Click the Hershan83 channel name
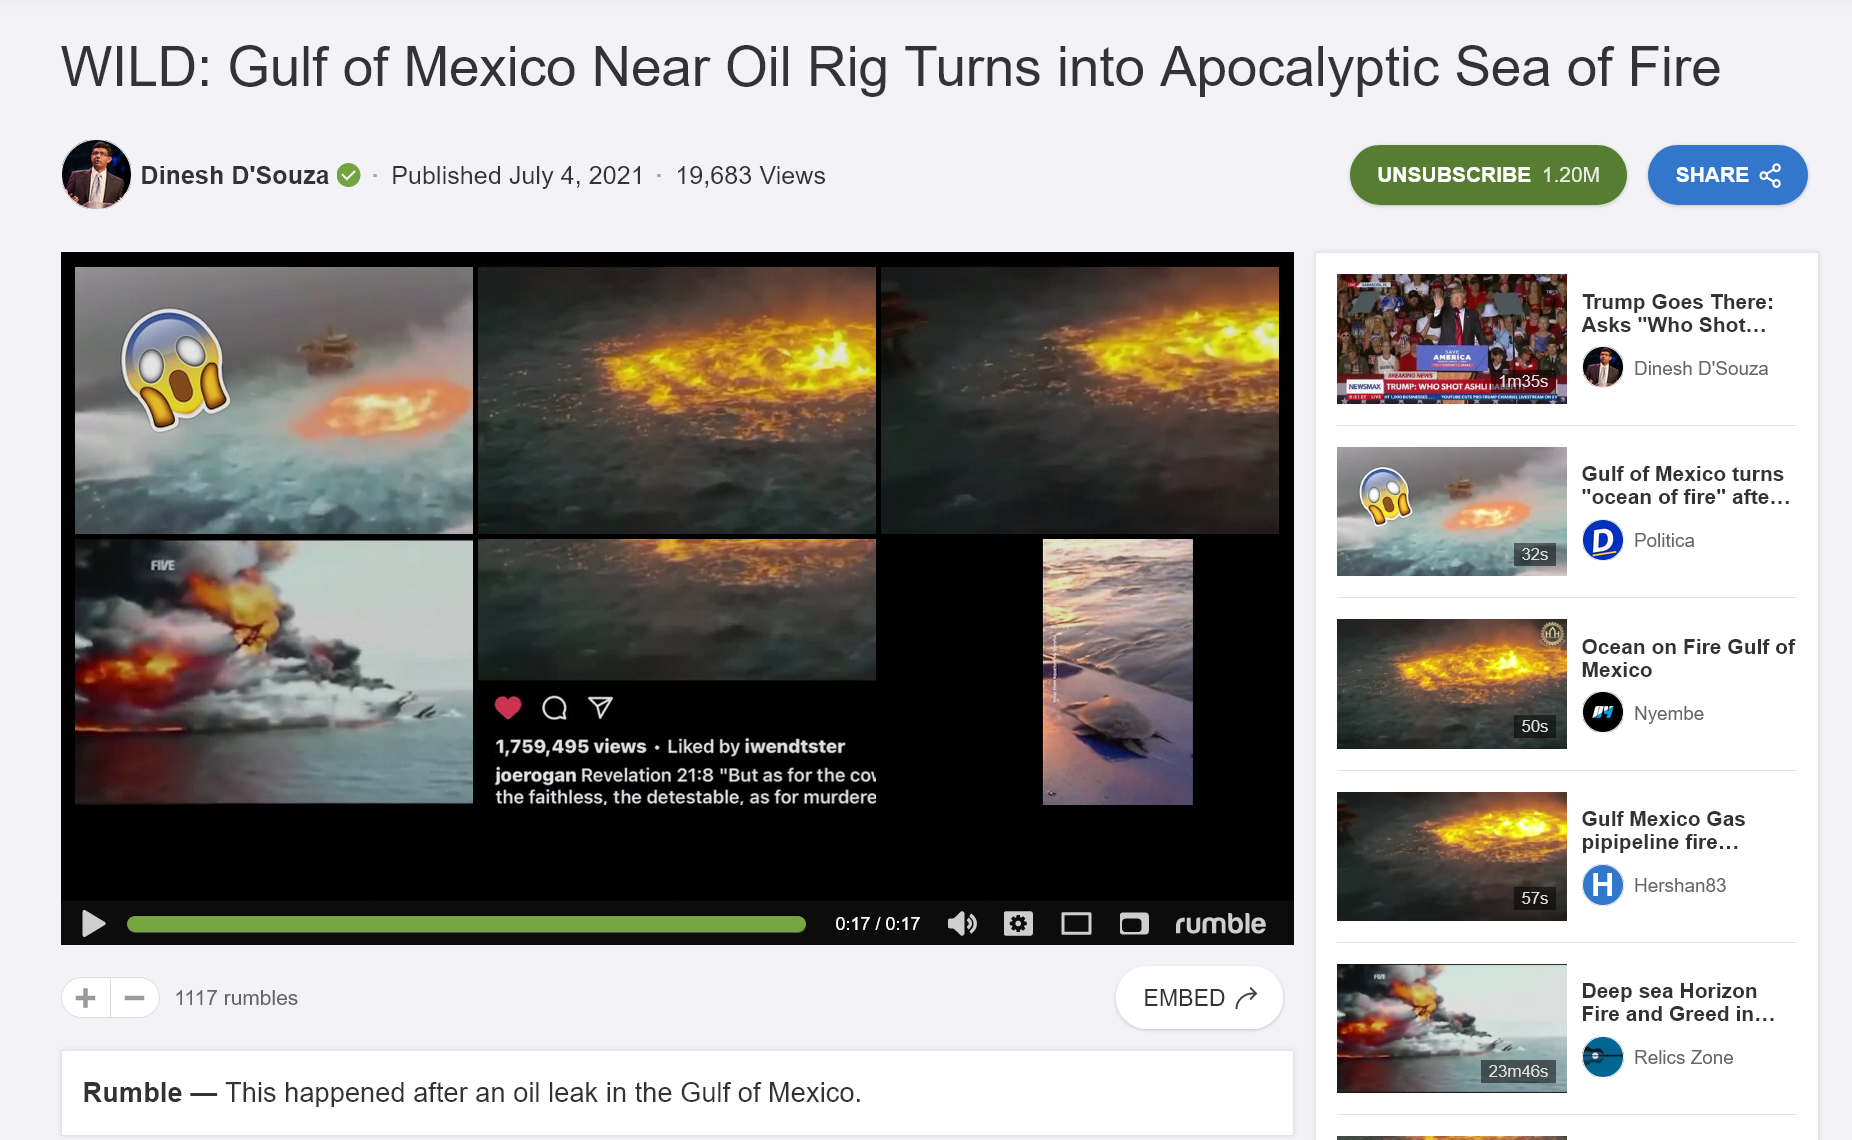This screenshot has height=1140, width=1852. (1679, 885)
